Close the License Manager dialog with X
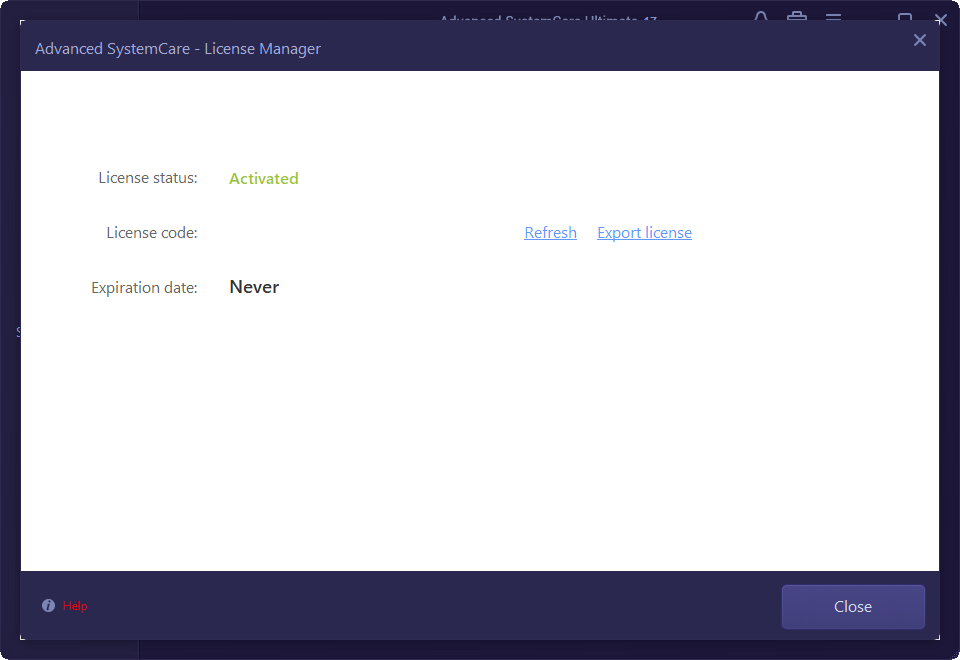 coord(919,40)
